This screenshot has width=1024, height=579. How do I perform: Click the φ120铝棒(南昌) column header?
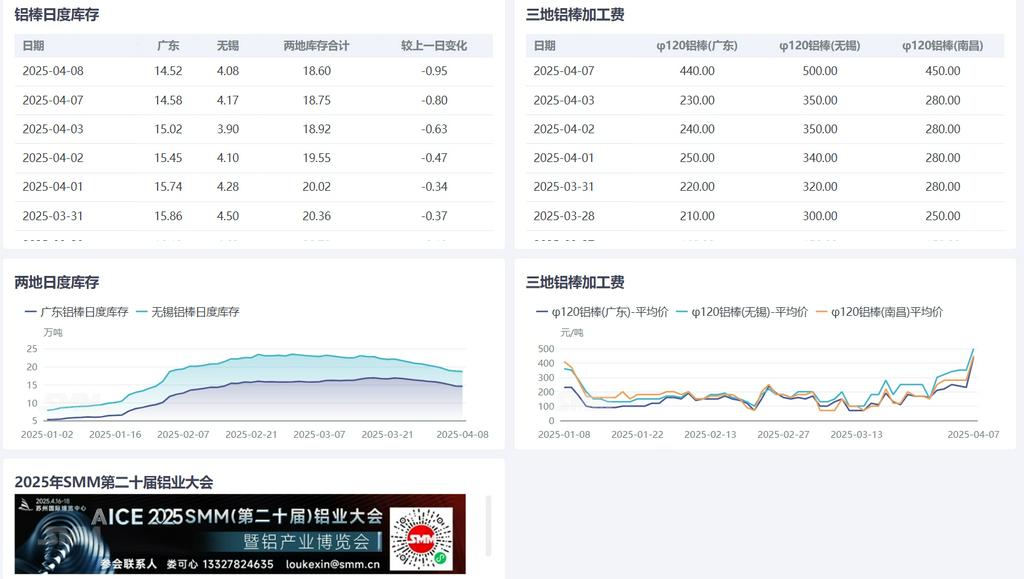coord(942,46)
